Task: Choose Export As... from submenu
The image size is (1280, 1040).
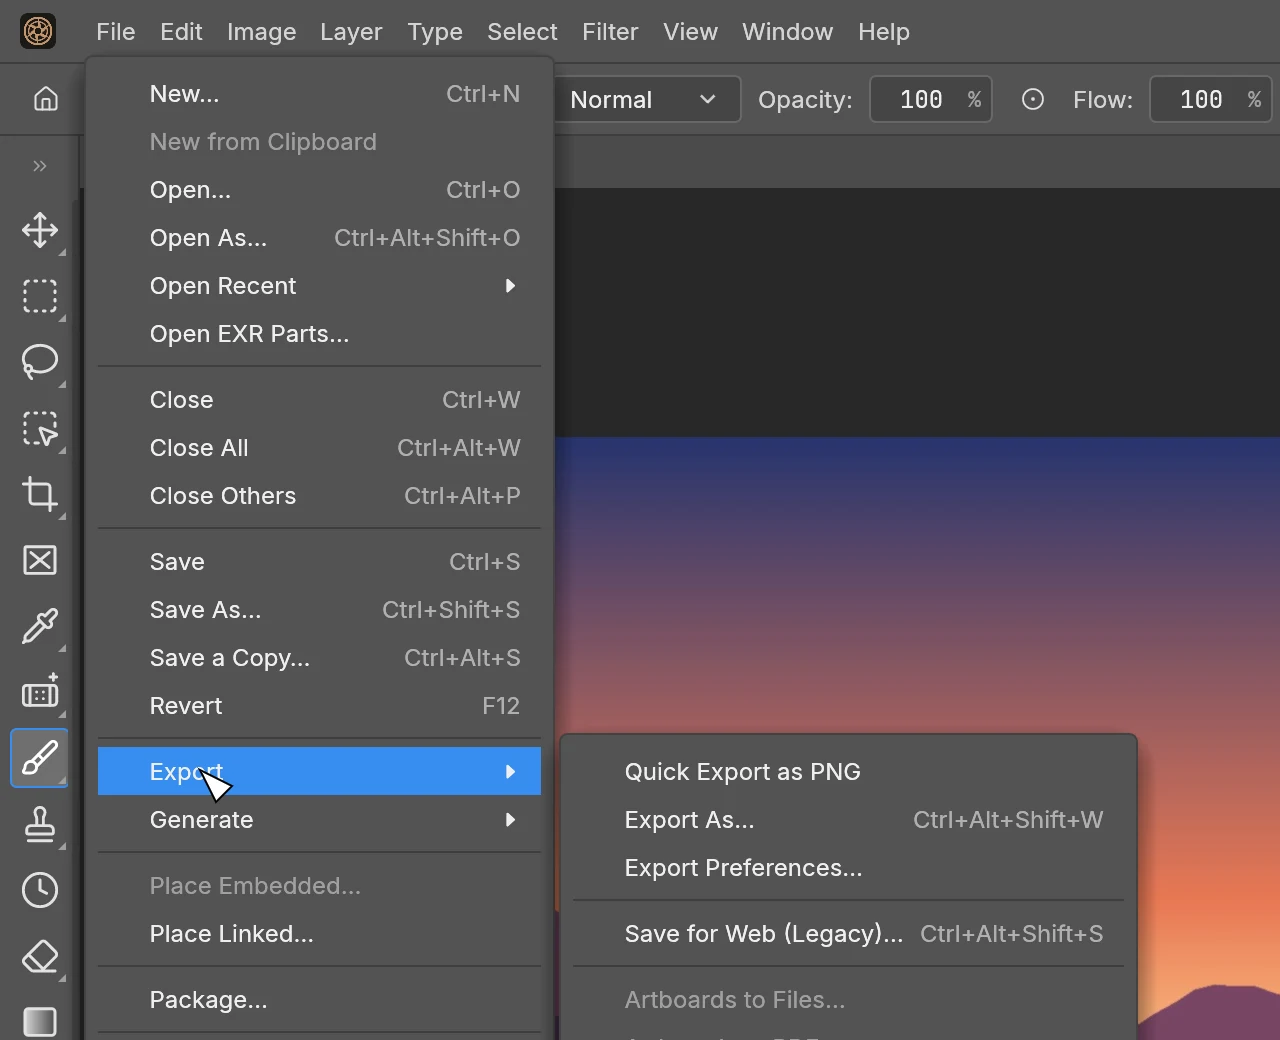Action: tap(848, 820)
